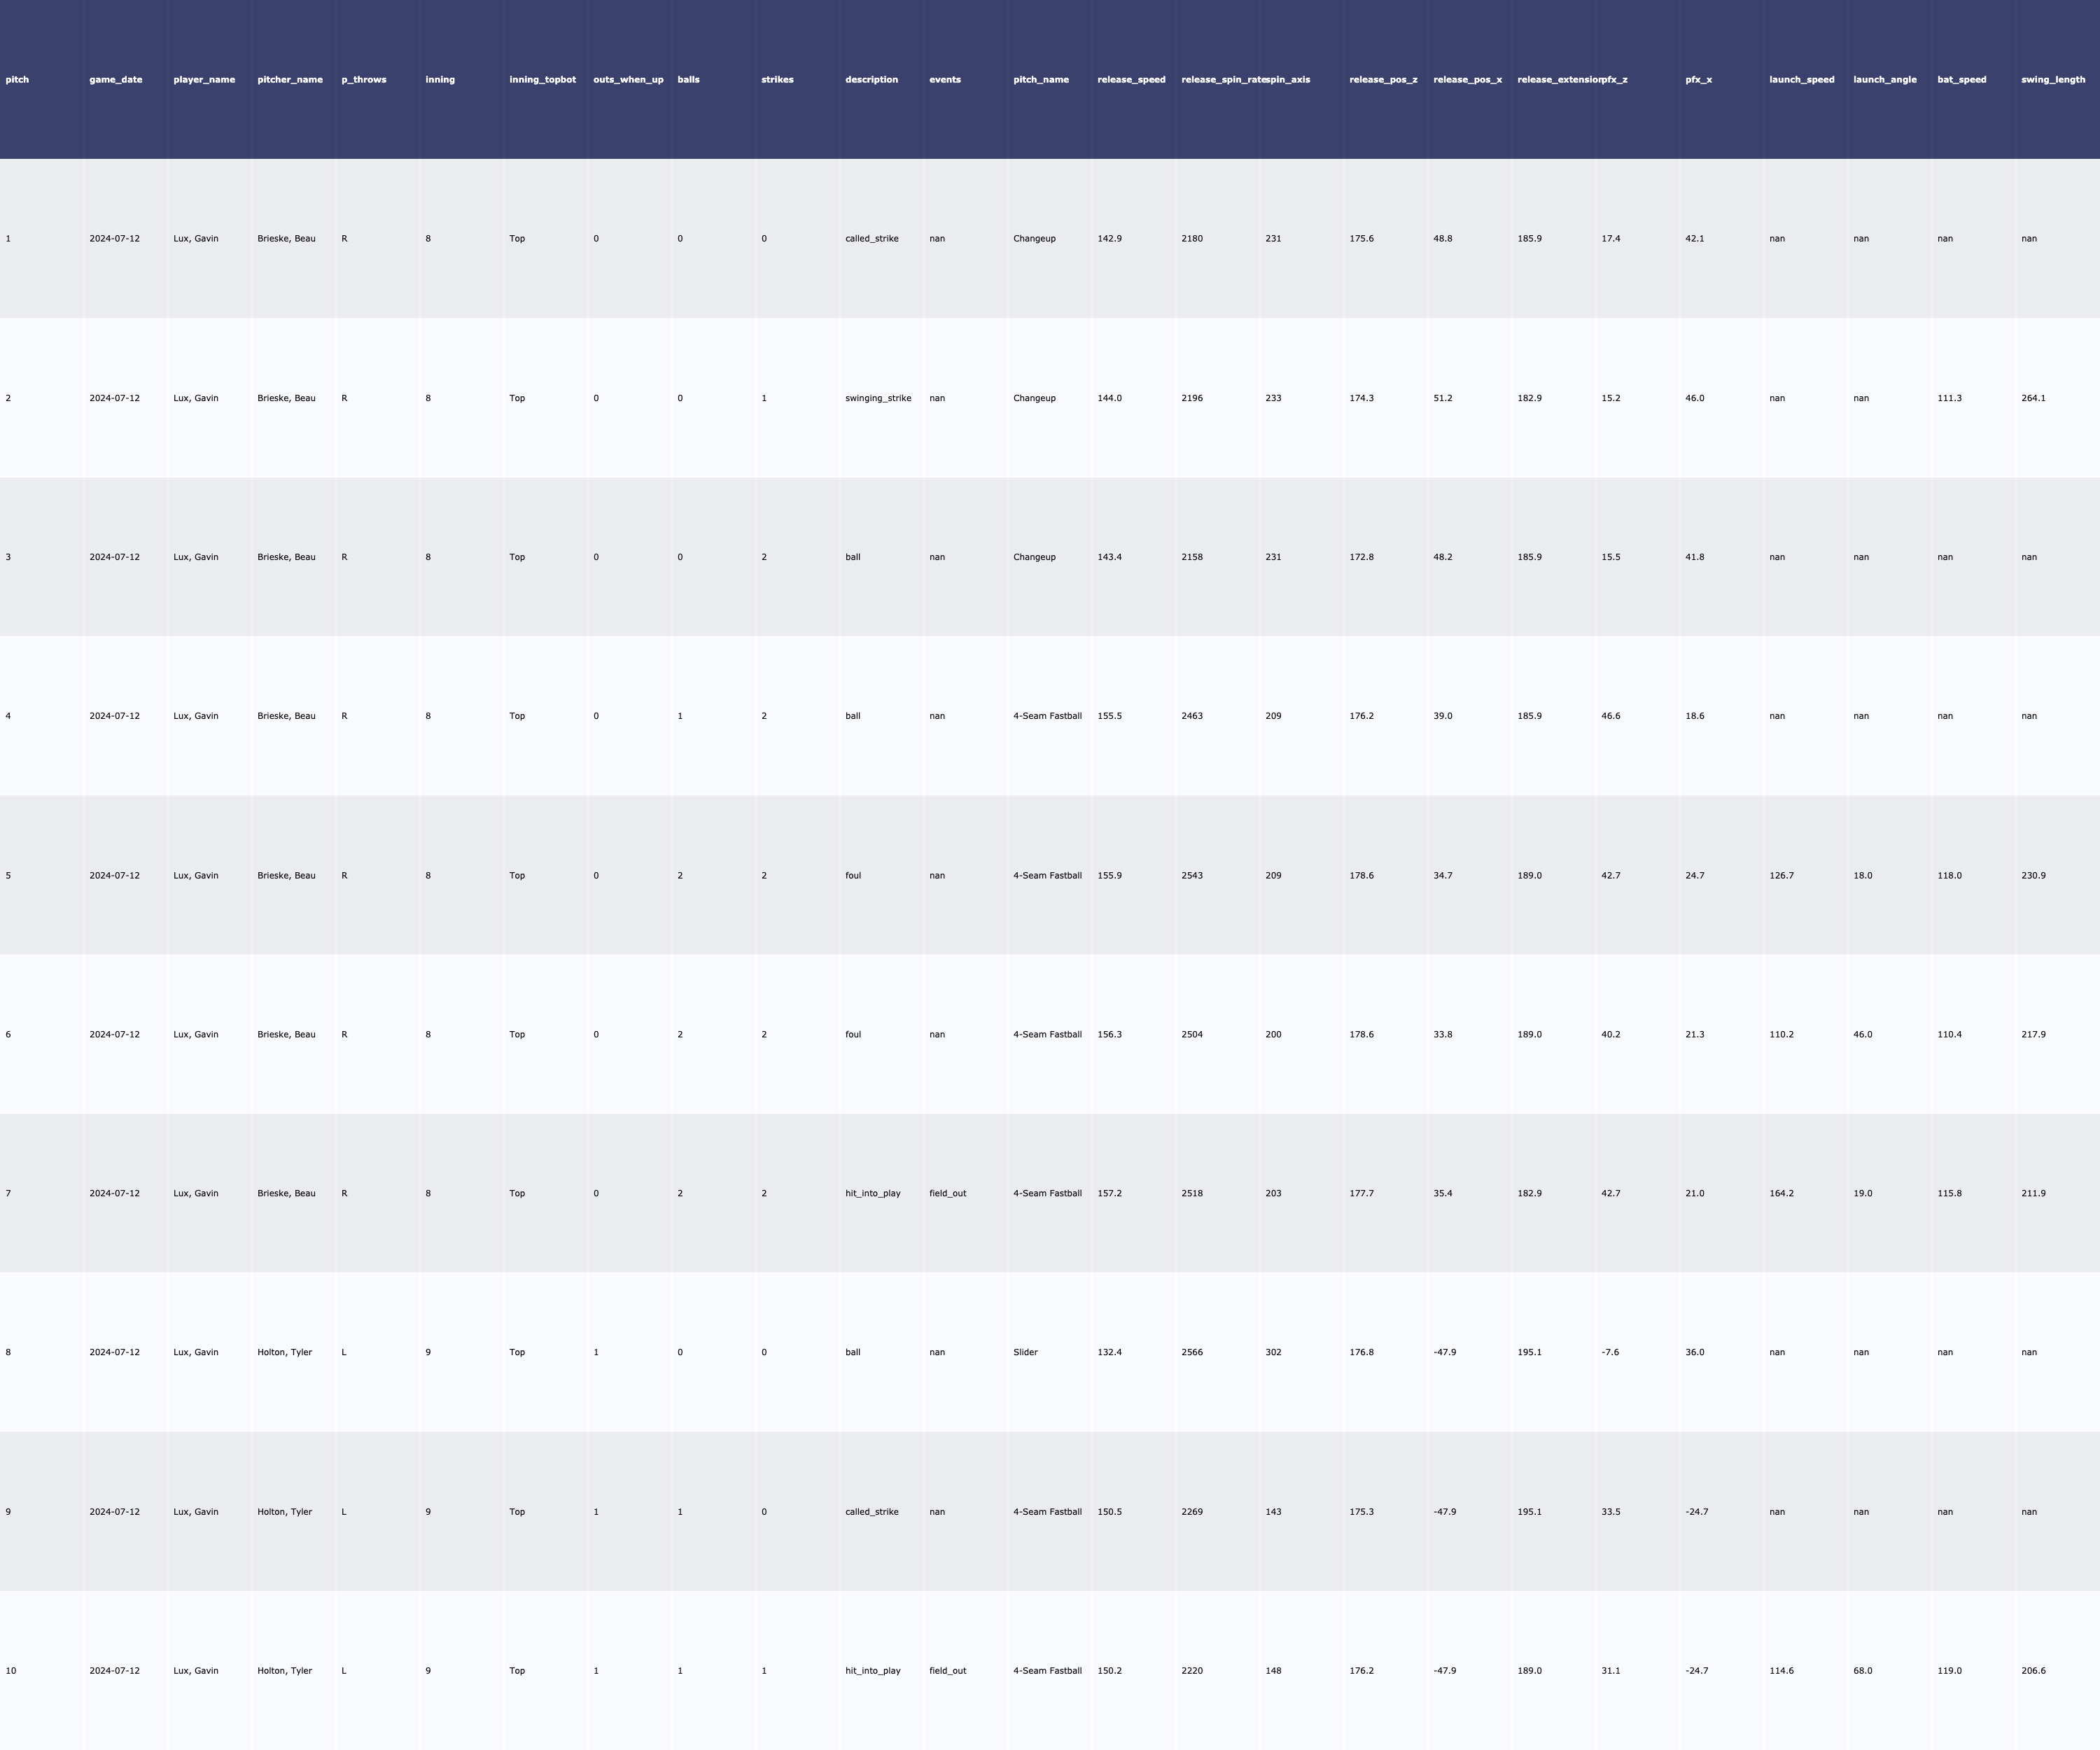Click the pitcher_name column header
Viewport: 2100px width, 1750px height.
[290, 80]
